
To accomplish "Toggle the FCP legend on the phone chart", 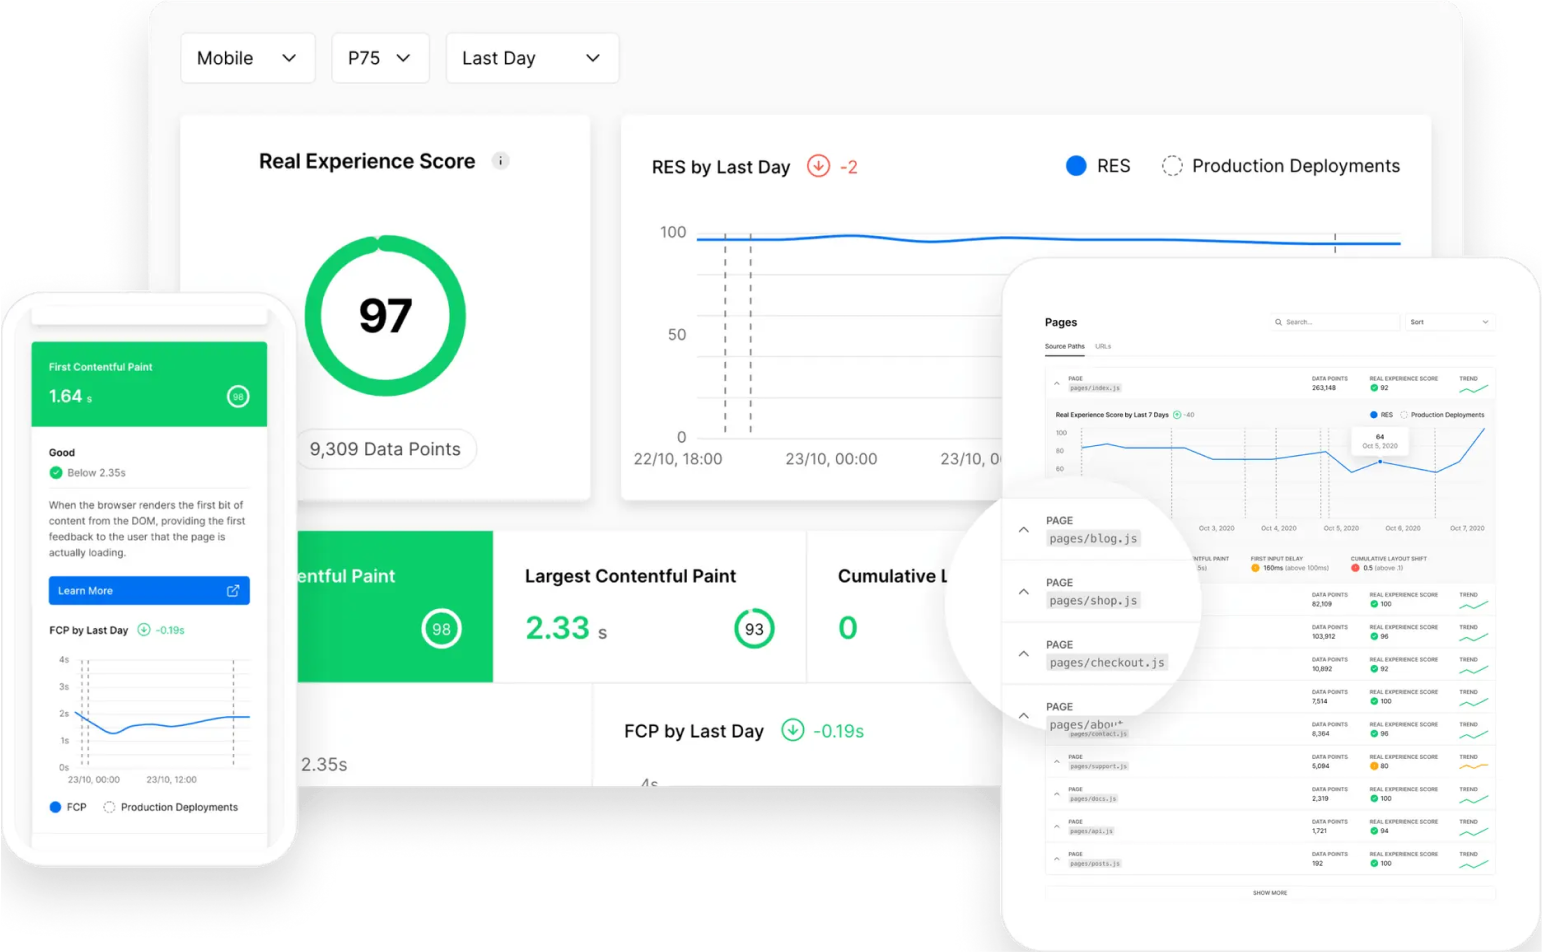I will pyautogui.click(x=68, y=807).
